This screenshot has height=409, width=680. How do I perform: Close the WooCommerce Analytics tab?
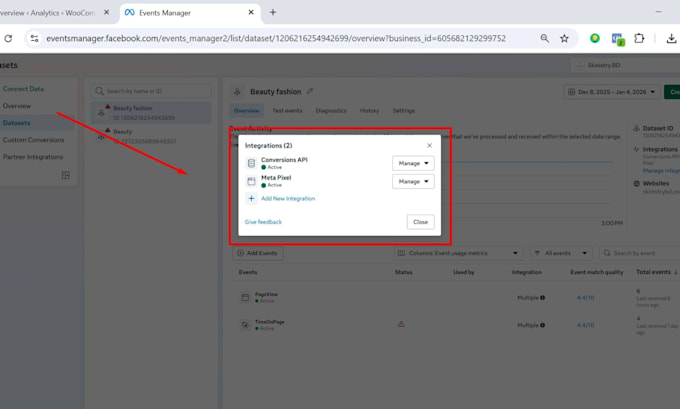[106, 13]
